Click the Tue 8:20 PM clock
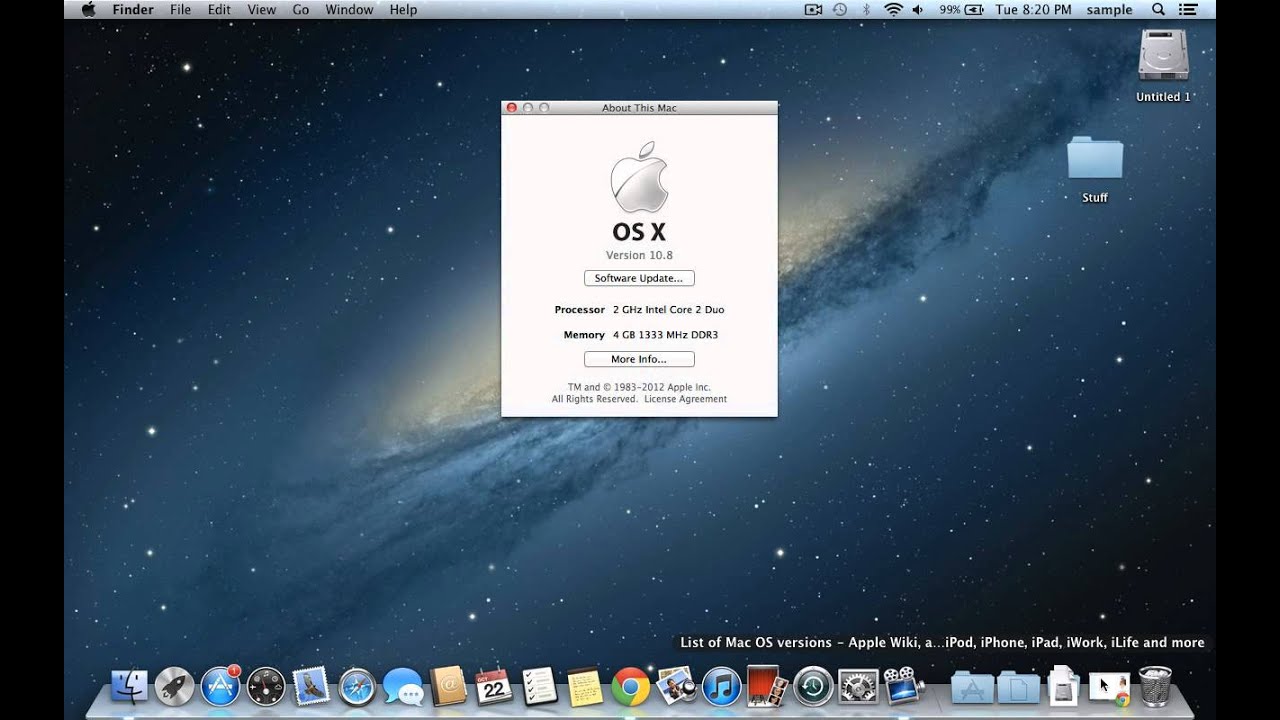Image resolution: width=1280 pixels, height=720 pixels. (x=1033, y=9)
